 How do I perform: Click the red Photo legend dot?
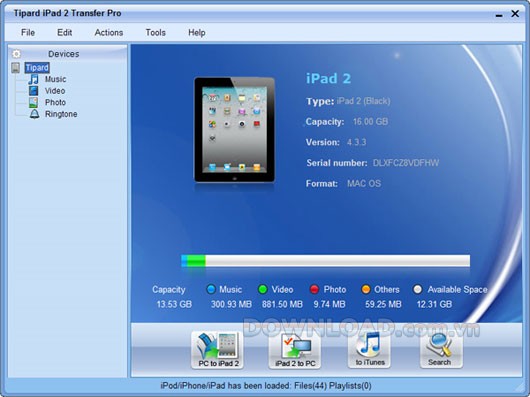click(314, 289)
